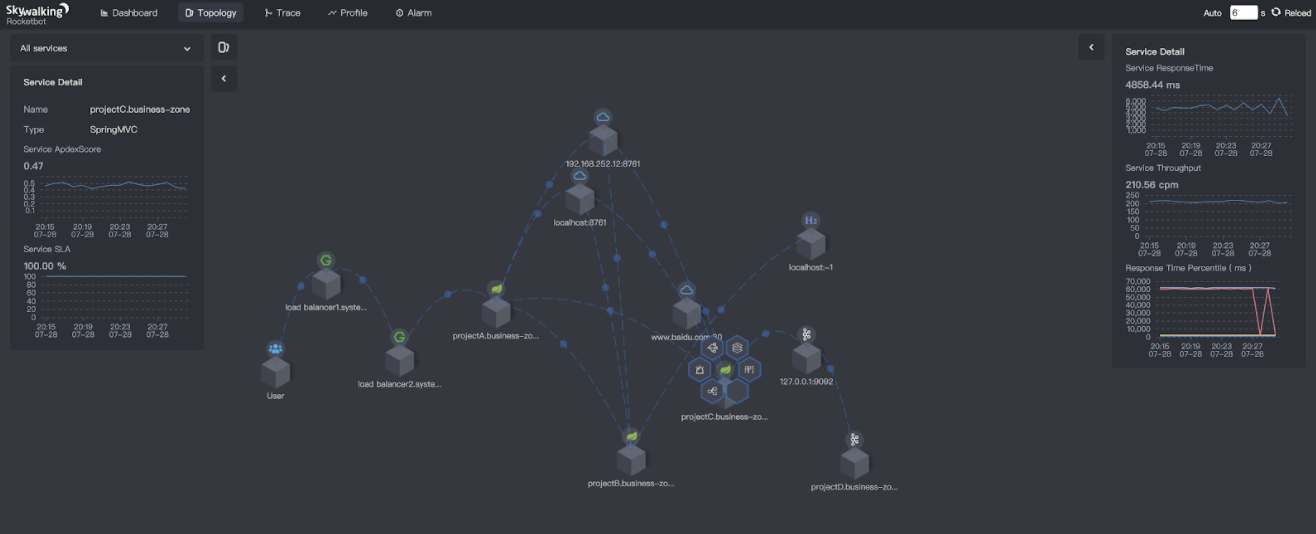This screenshot has width=1316, height=534.
Task: Toggle Auto refresh mode
Action: [1212, 13]
